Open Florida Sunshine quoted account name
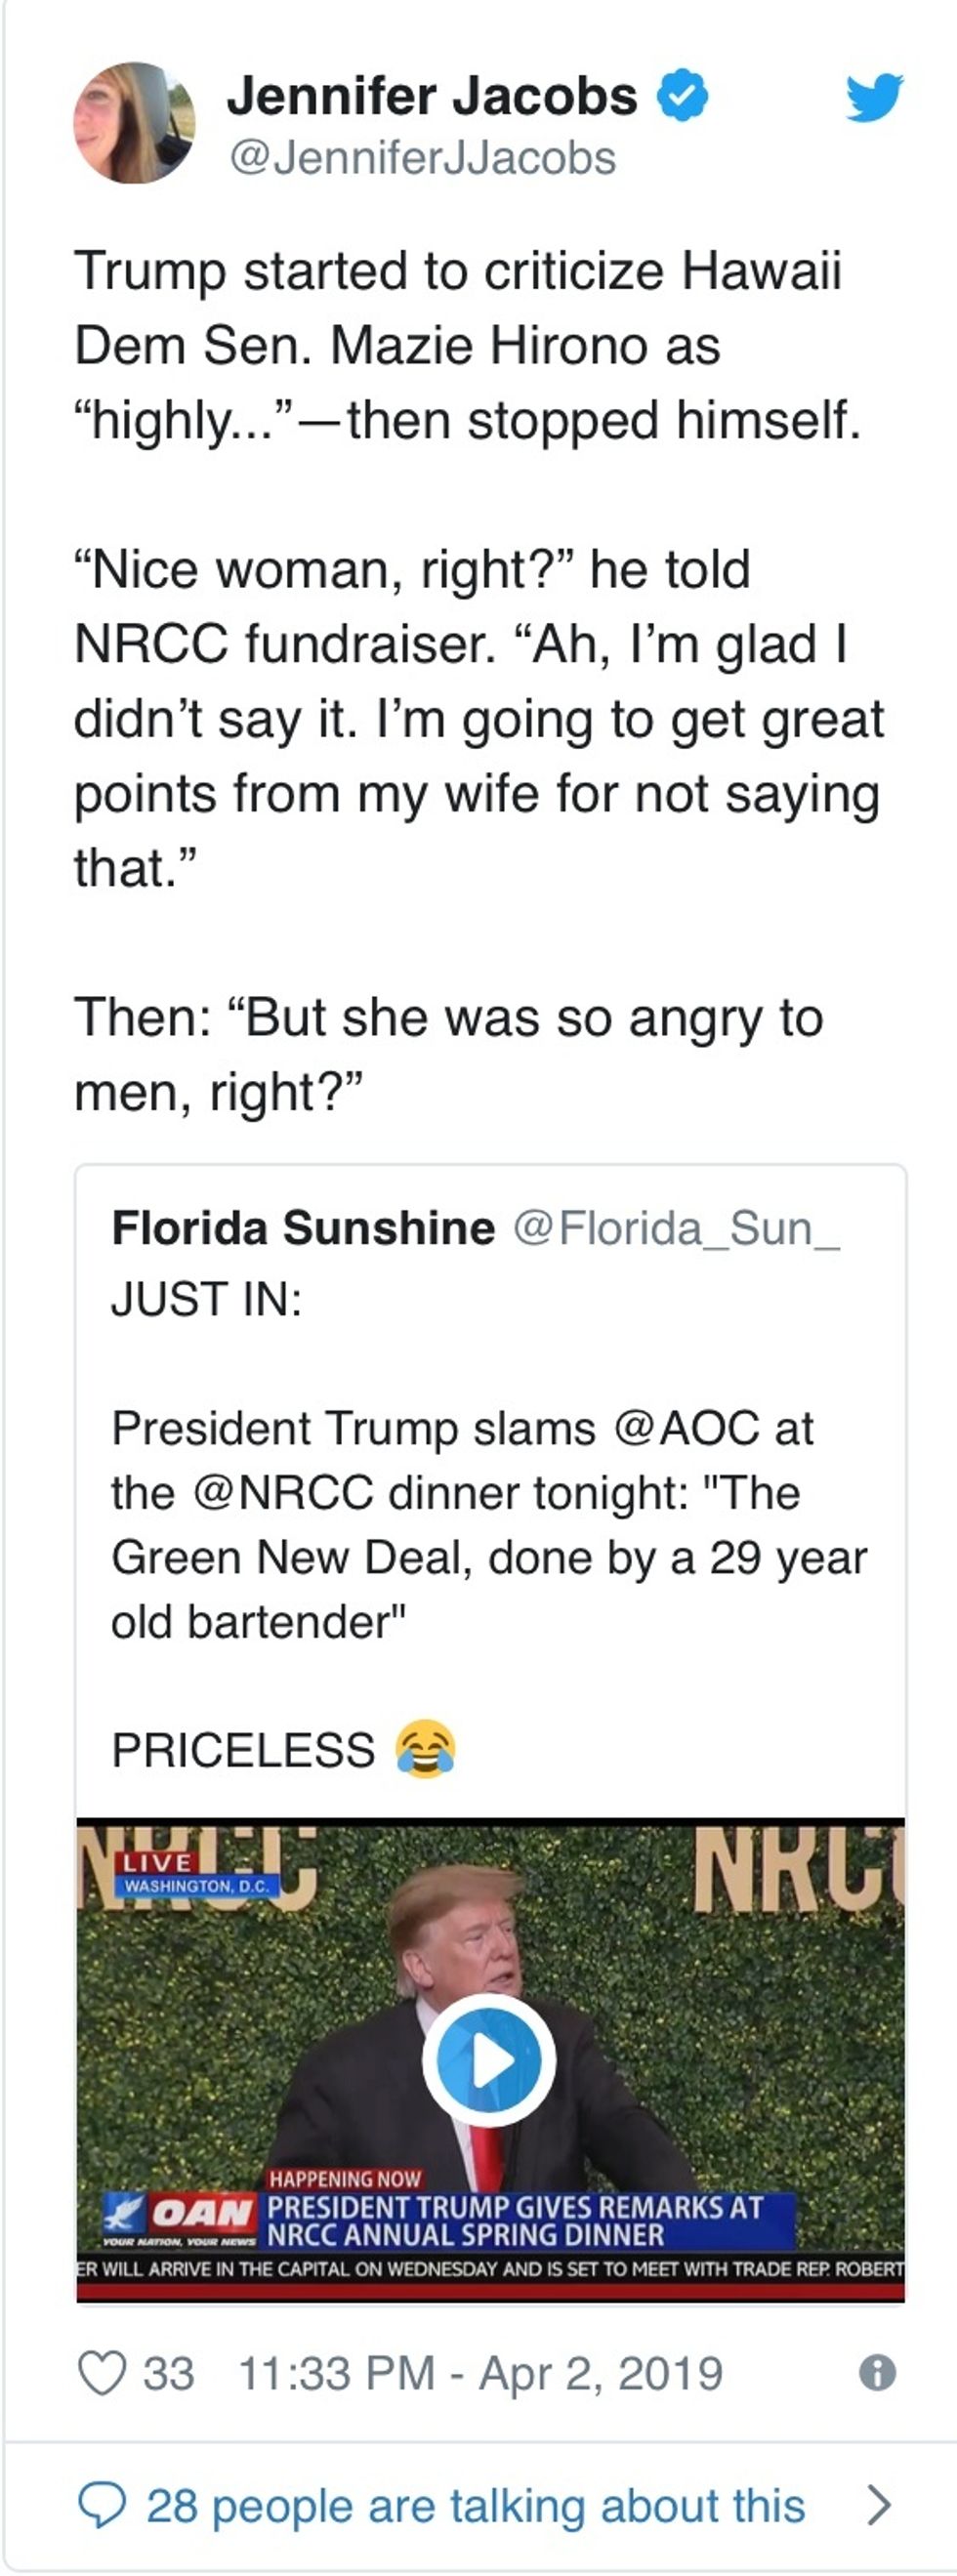Image resolution: width=957 pixels, height=2576 pixels. [303, 1228]
